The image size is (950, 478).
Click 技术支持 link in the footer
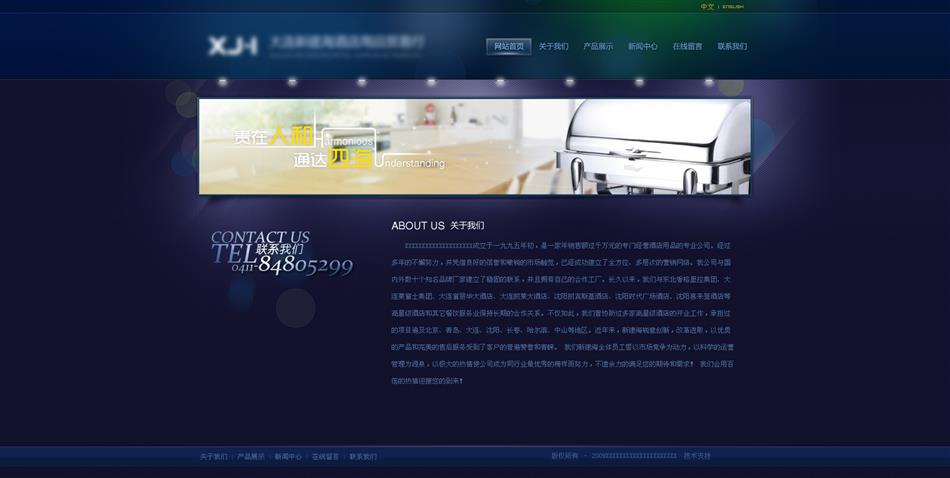[697, 456]
